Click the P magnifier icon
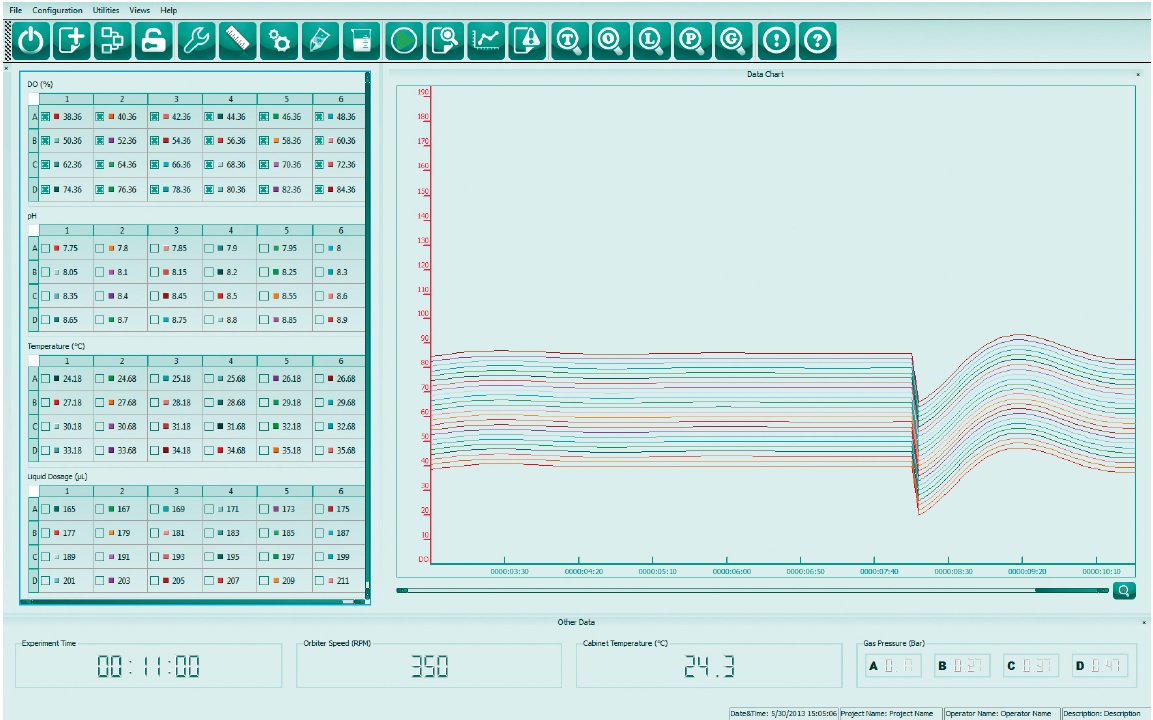The height and width of the screenshot is (720, 1153). 693,40
